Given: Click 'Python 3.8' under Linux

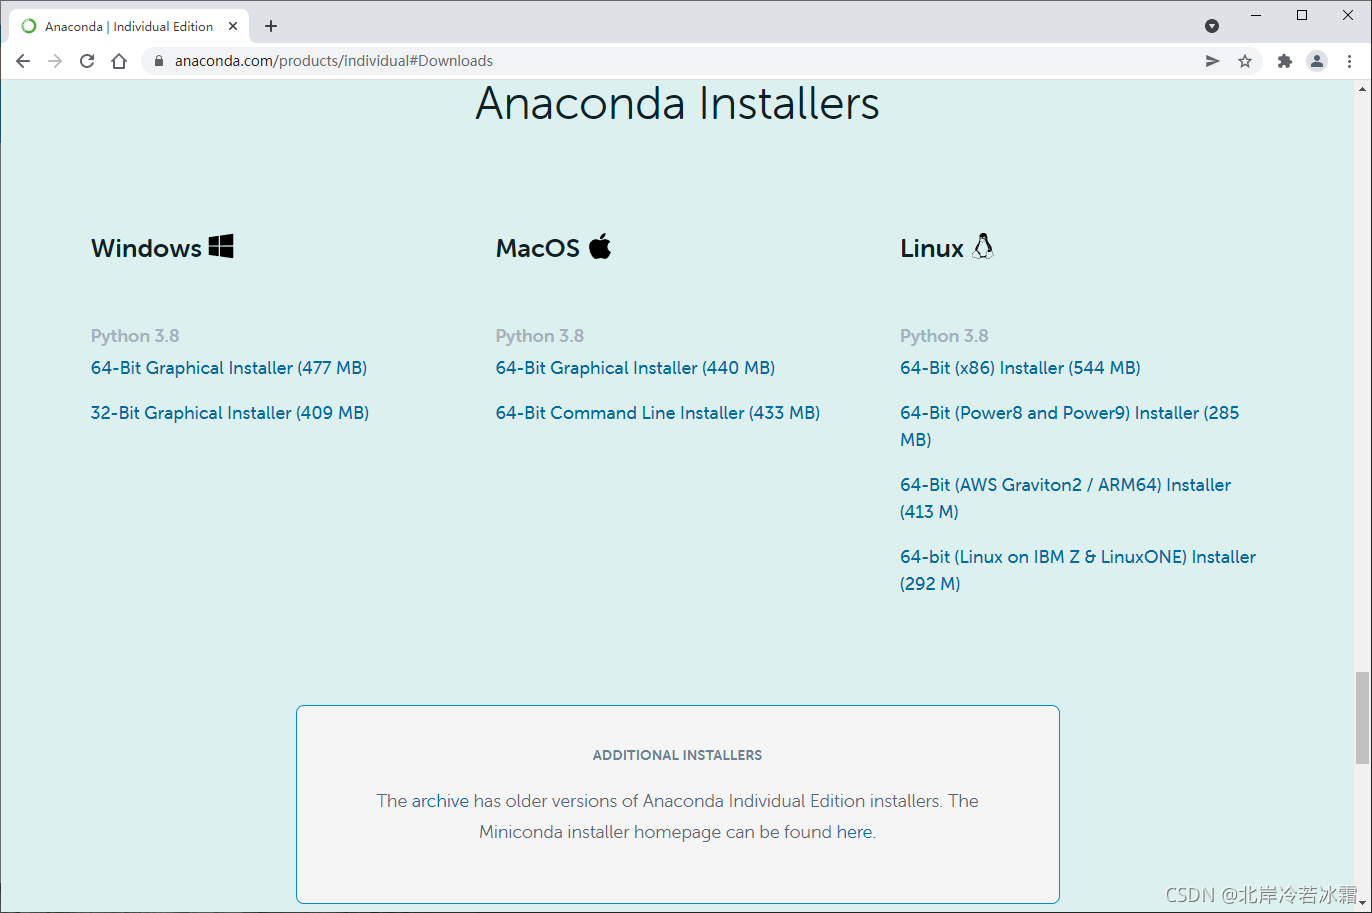Looking at the screenshot, I should coord(944,336).
